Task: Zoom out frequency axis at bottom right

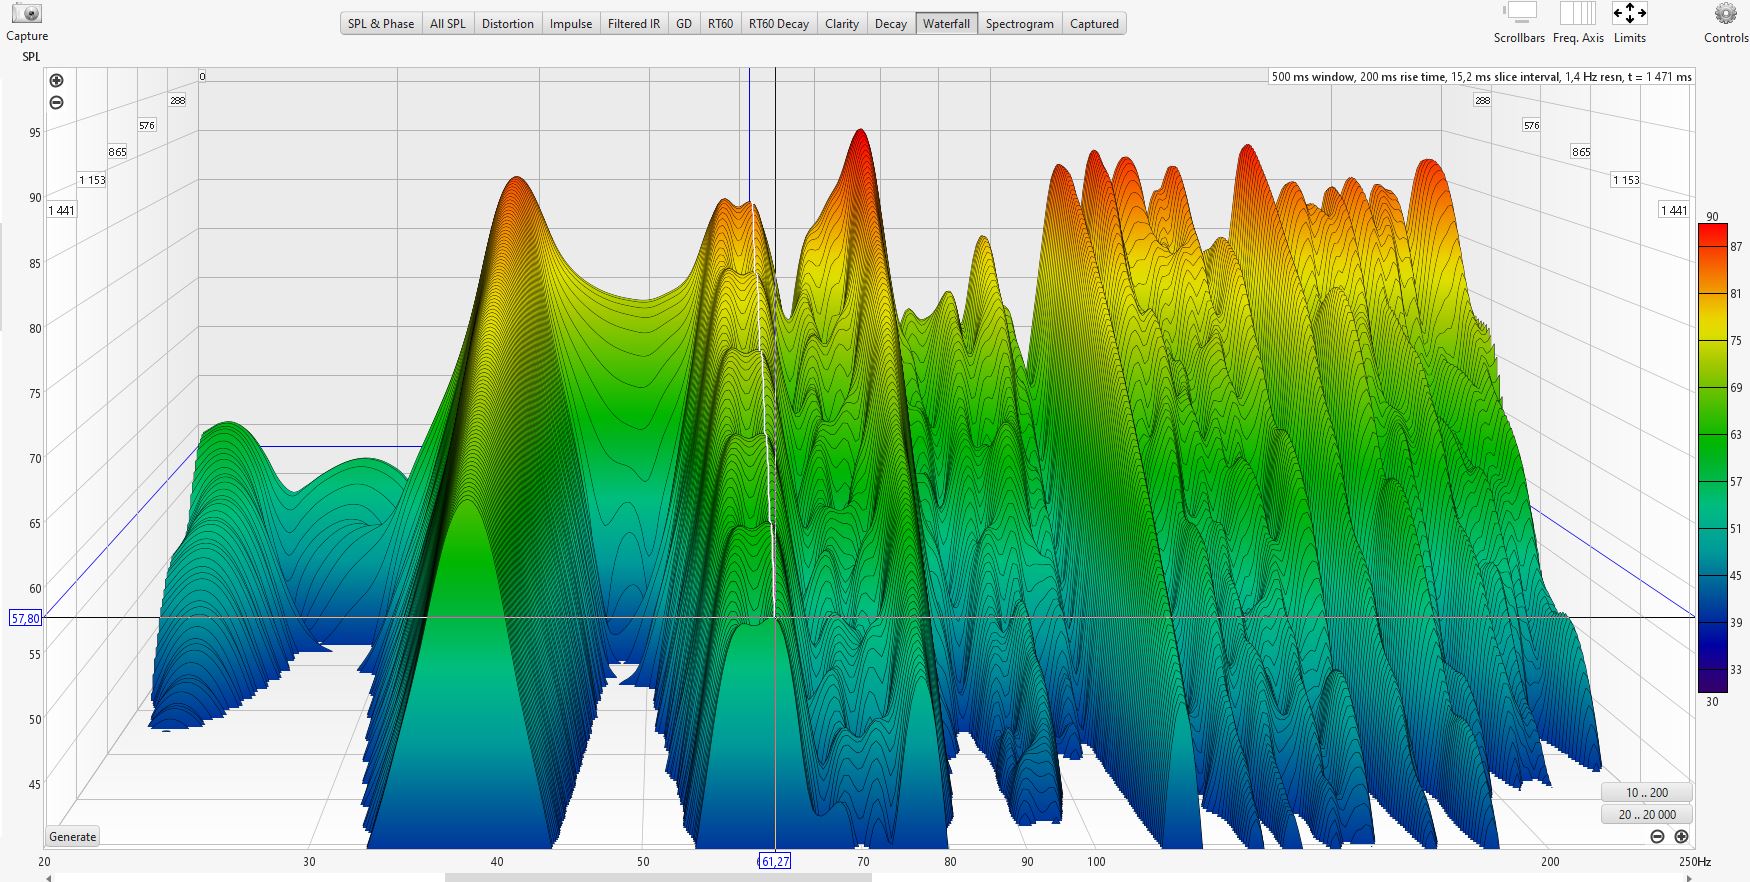Action: coord(1657,836)
